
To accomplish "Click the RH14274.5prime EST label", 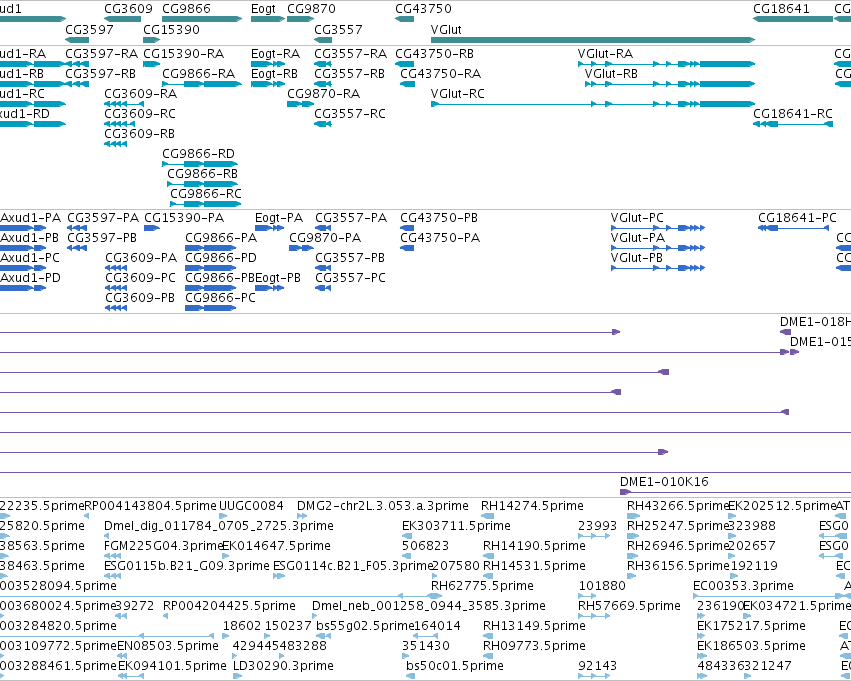I will (532, 507).
